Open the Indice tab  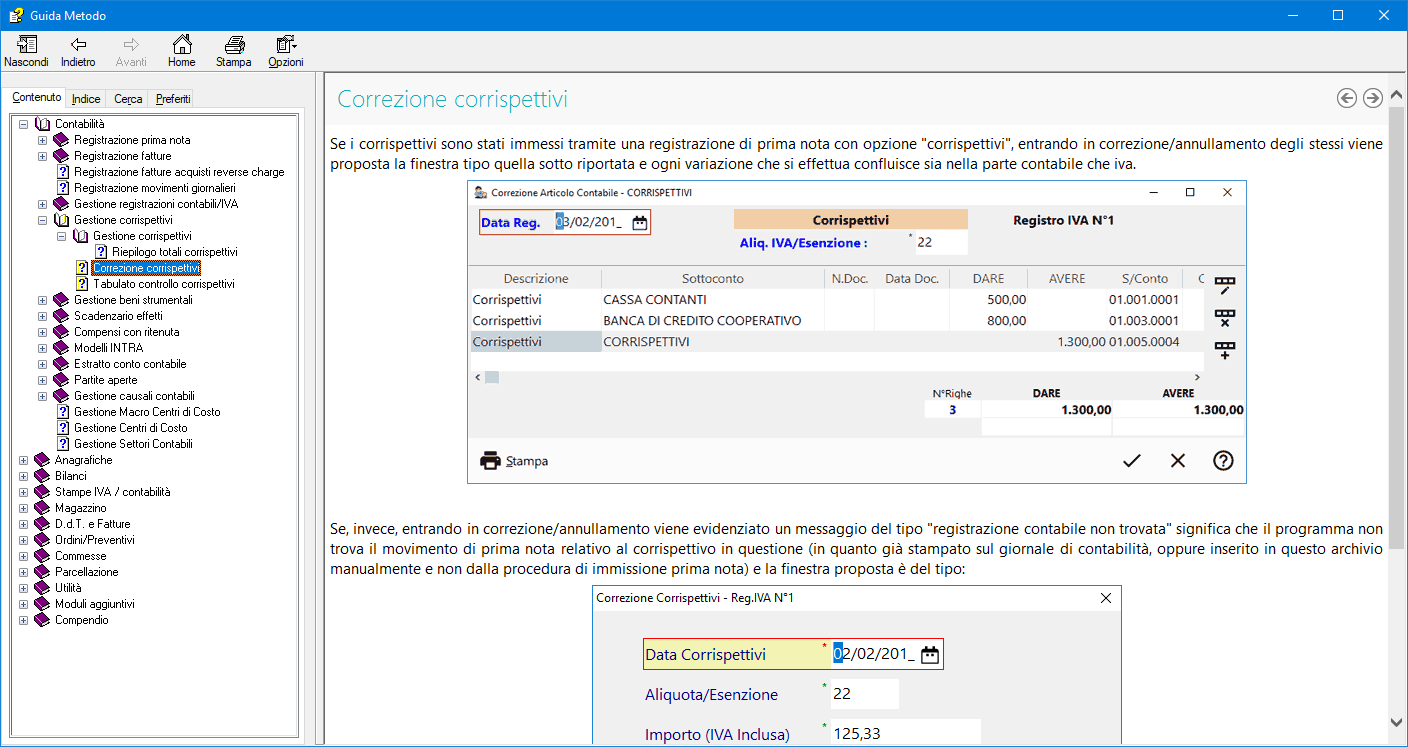coord(86,99)
